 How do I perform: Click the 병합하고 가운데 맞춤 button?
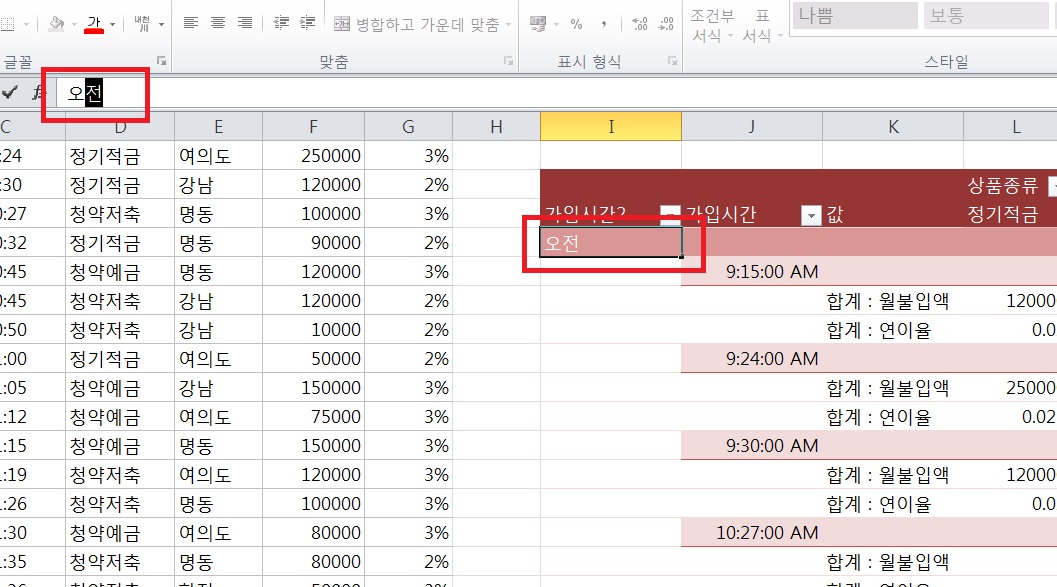pyautogui.click(x=422, y=23)
